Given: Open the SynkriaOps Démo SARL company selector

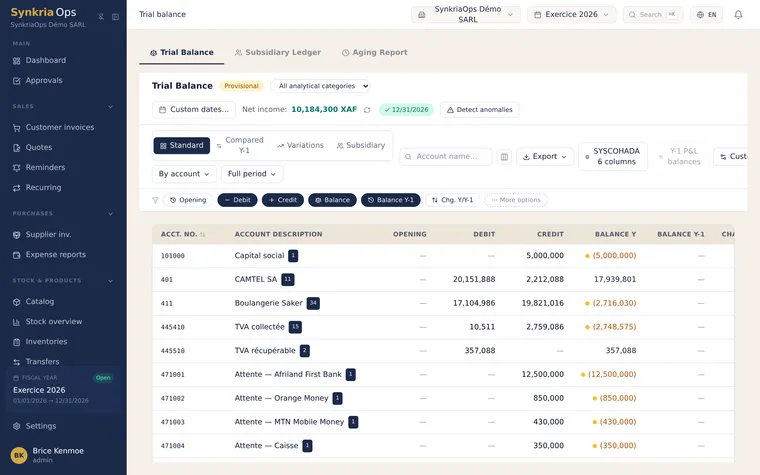Looking at the screenshot, I should point(466,15).
